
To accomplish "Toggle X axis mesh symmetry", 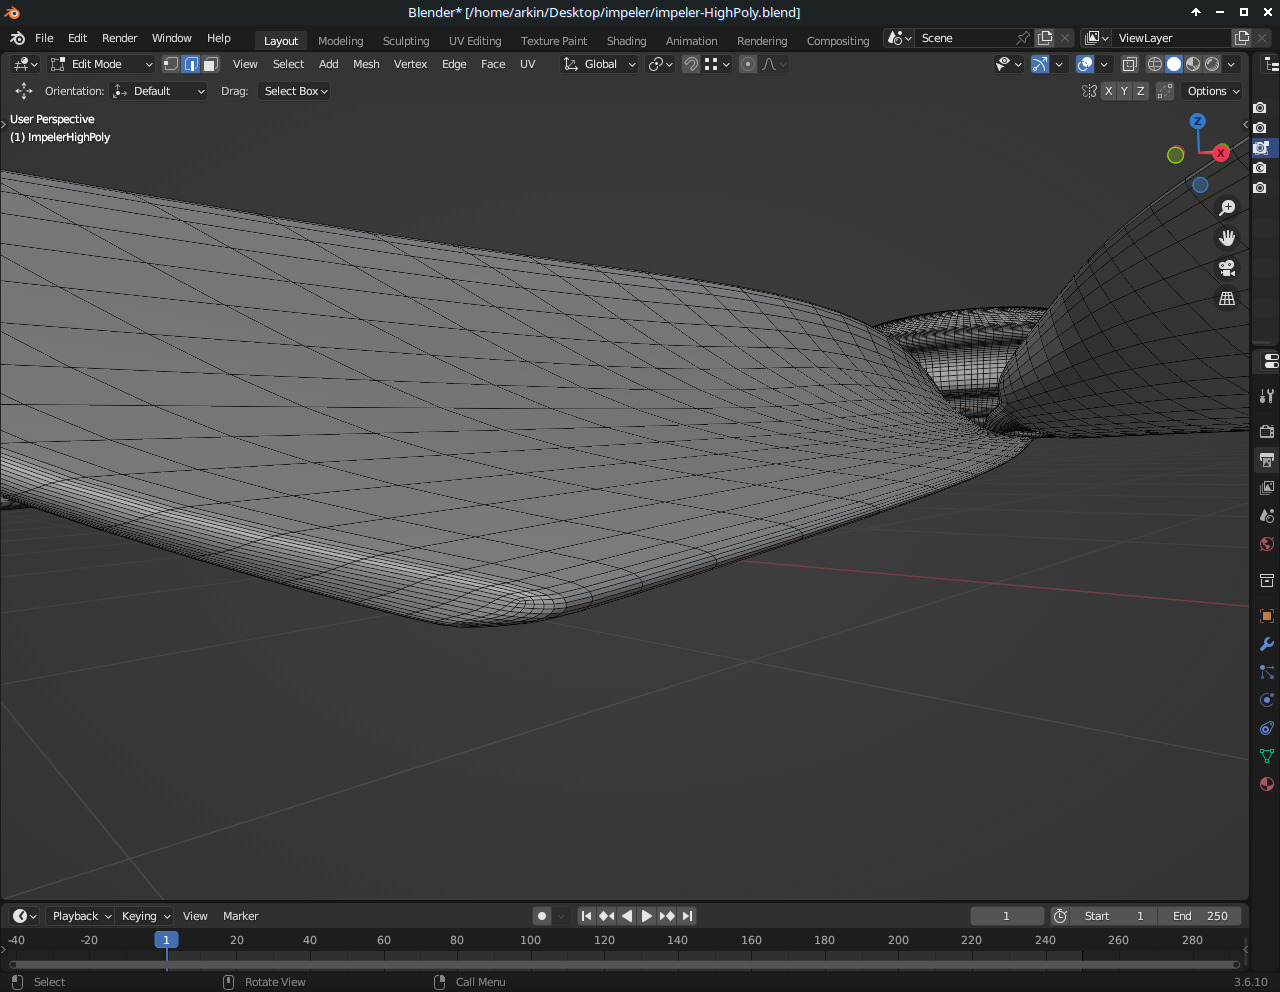I will pyautogui.click(x=1108, y=91).
